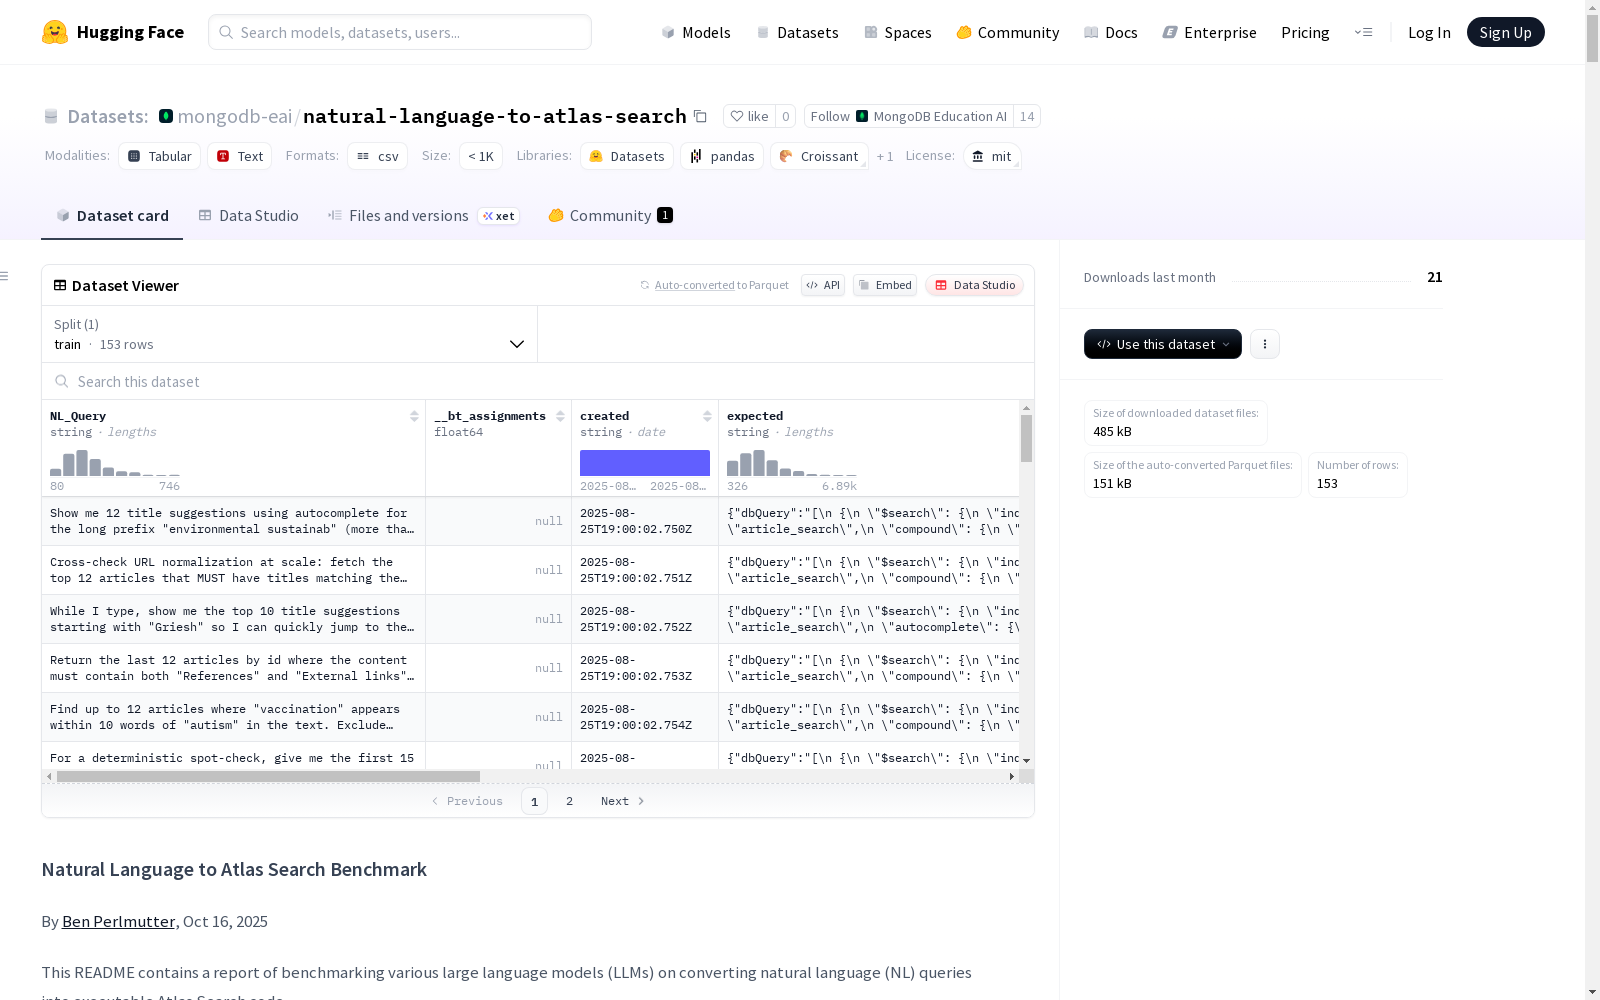Click the Croissant library tag
The width and height of the screenshot is (1600, 1000).
(x=819, y=156)
